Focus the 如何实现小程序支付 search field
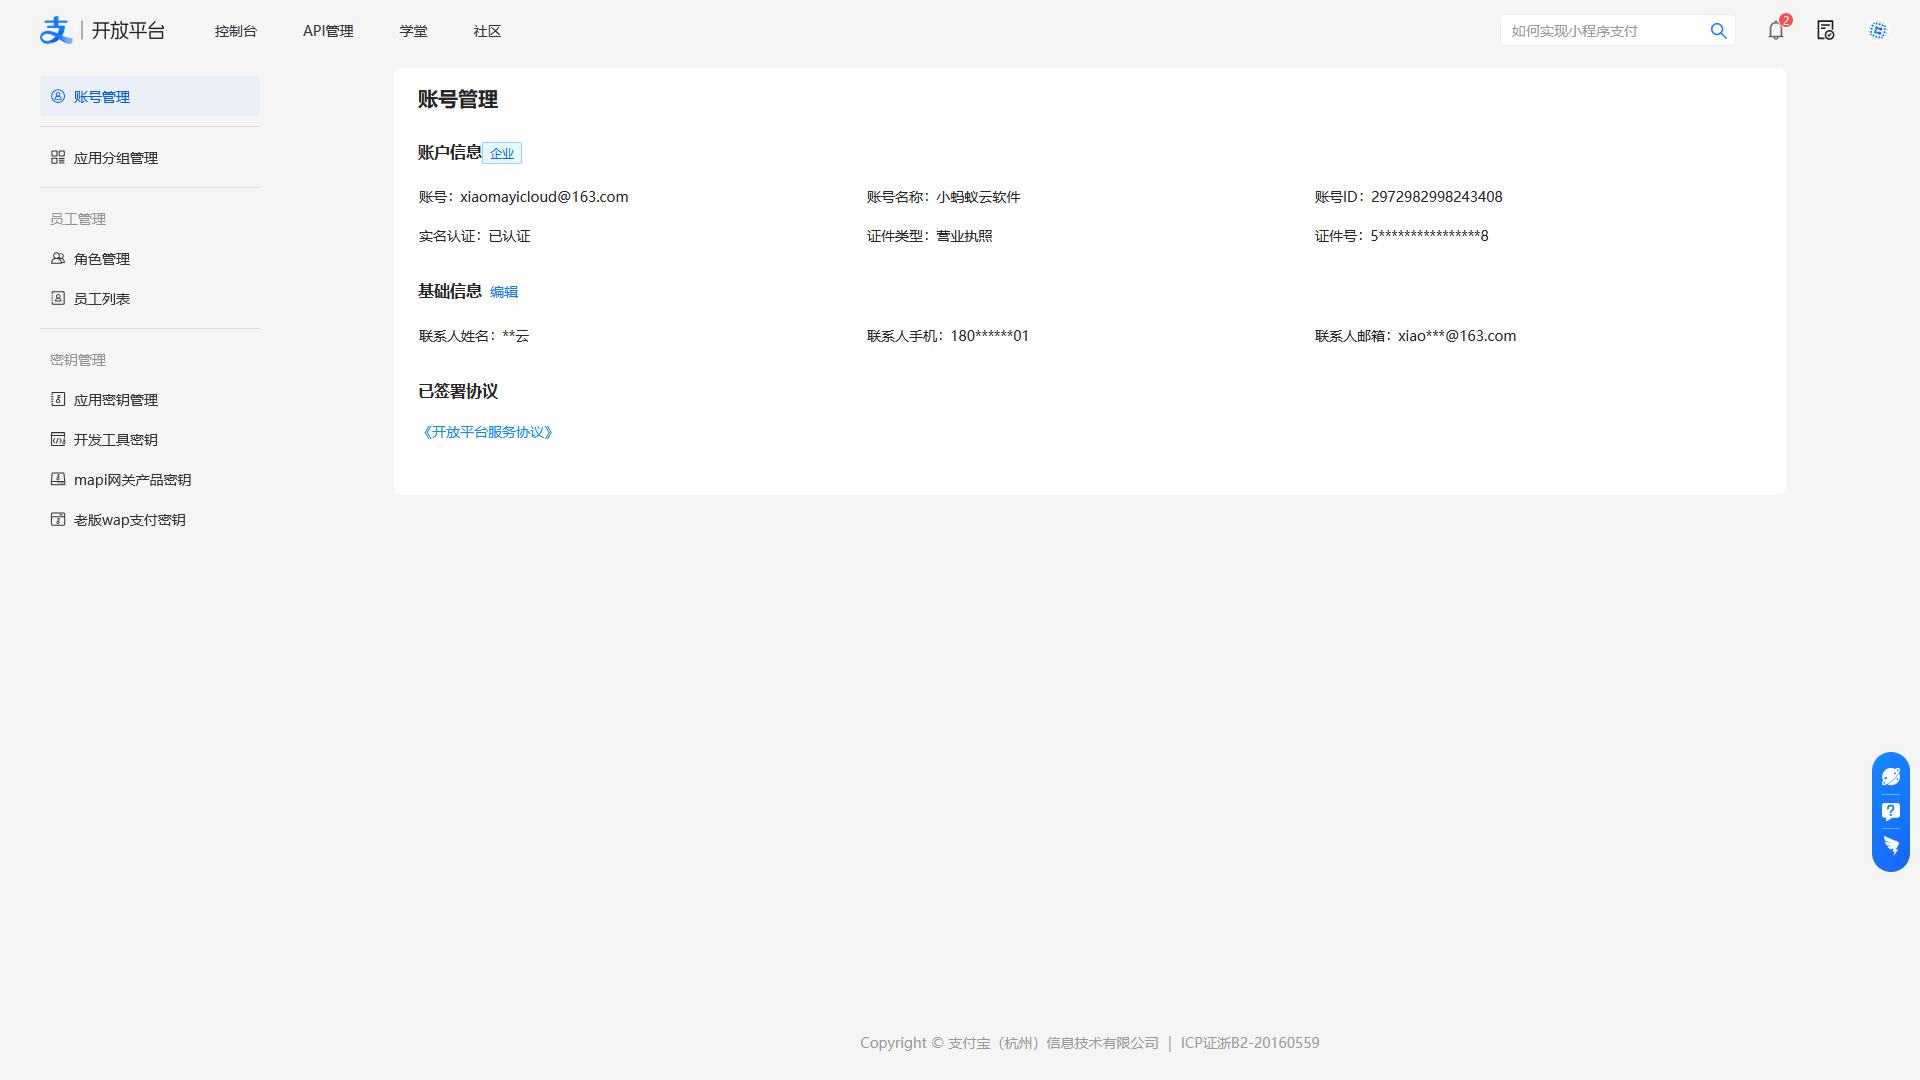 (1600, 31)
